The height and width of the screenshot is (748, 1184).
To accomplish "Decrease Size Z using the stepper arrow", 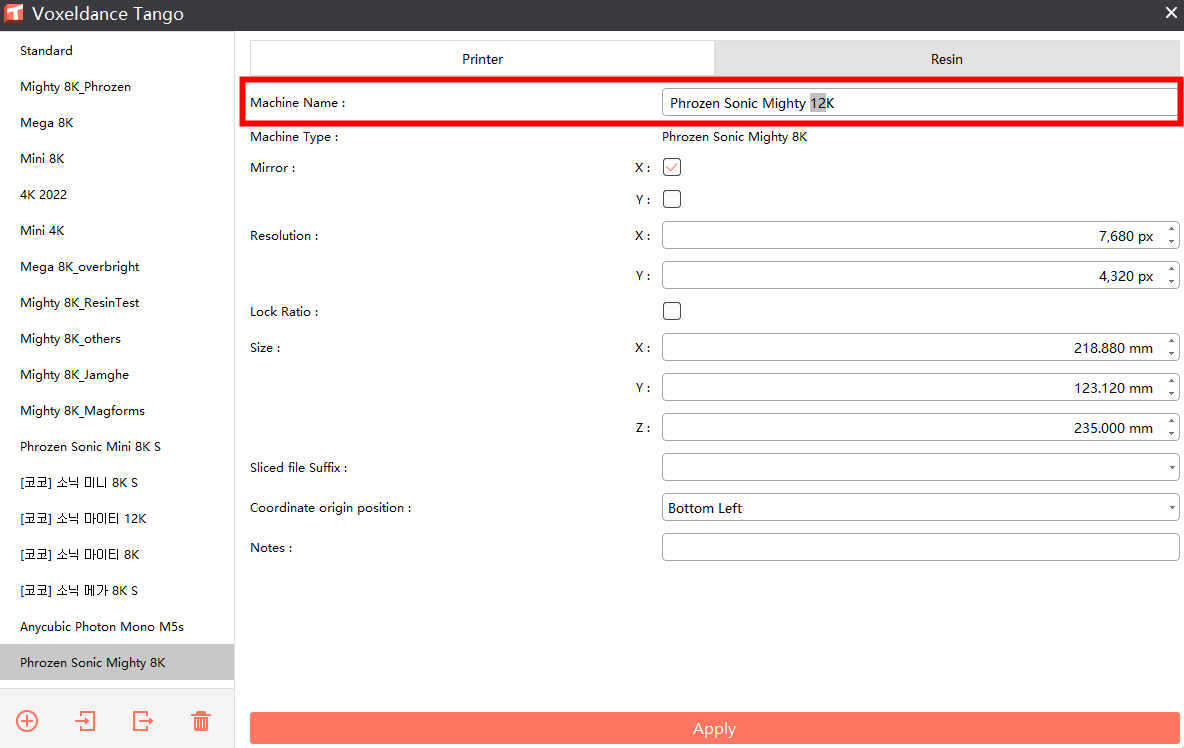I will click(1172, 433).
